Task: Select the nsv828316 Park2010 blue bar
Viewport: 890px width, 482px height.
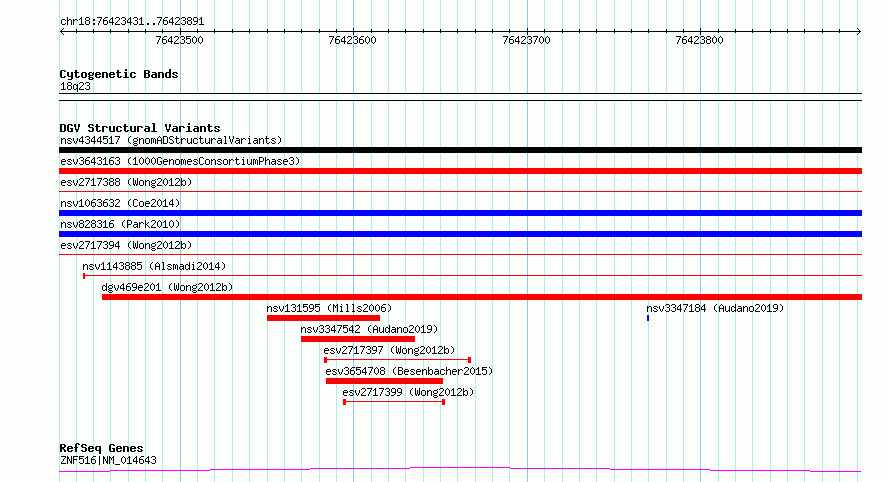Action: click(x=460, y=234)
